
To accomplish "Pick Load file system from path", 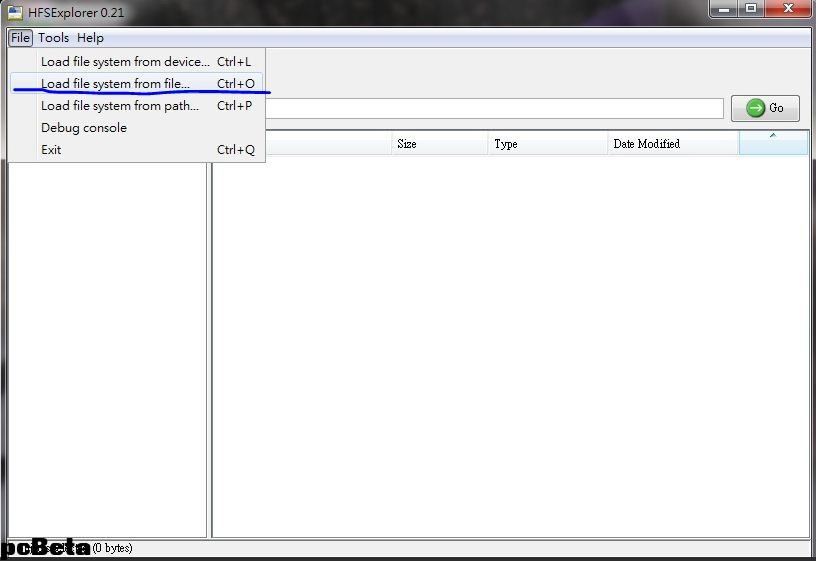I will 119,106.
